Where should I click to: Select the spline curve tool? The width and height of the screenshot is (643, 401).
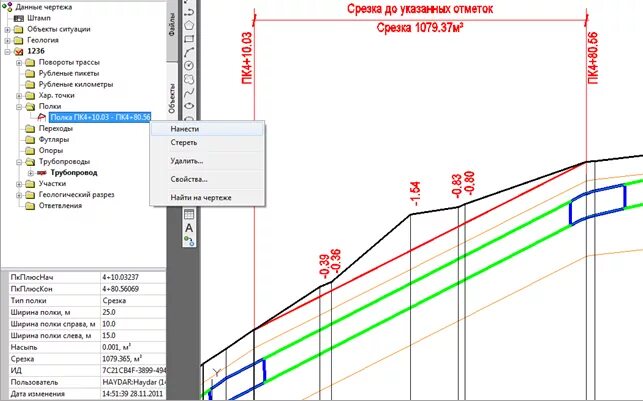189,93
